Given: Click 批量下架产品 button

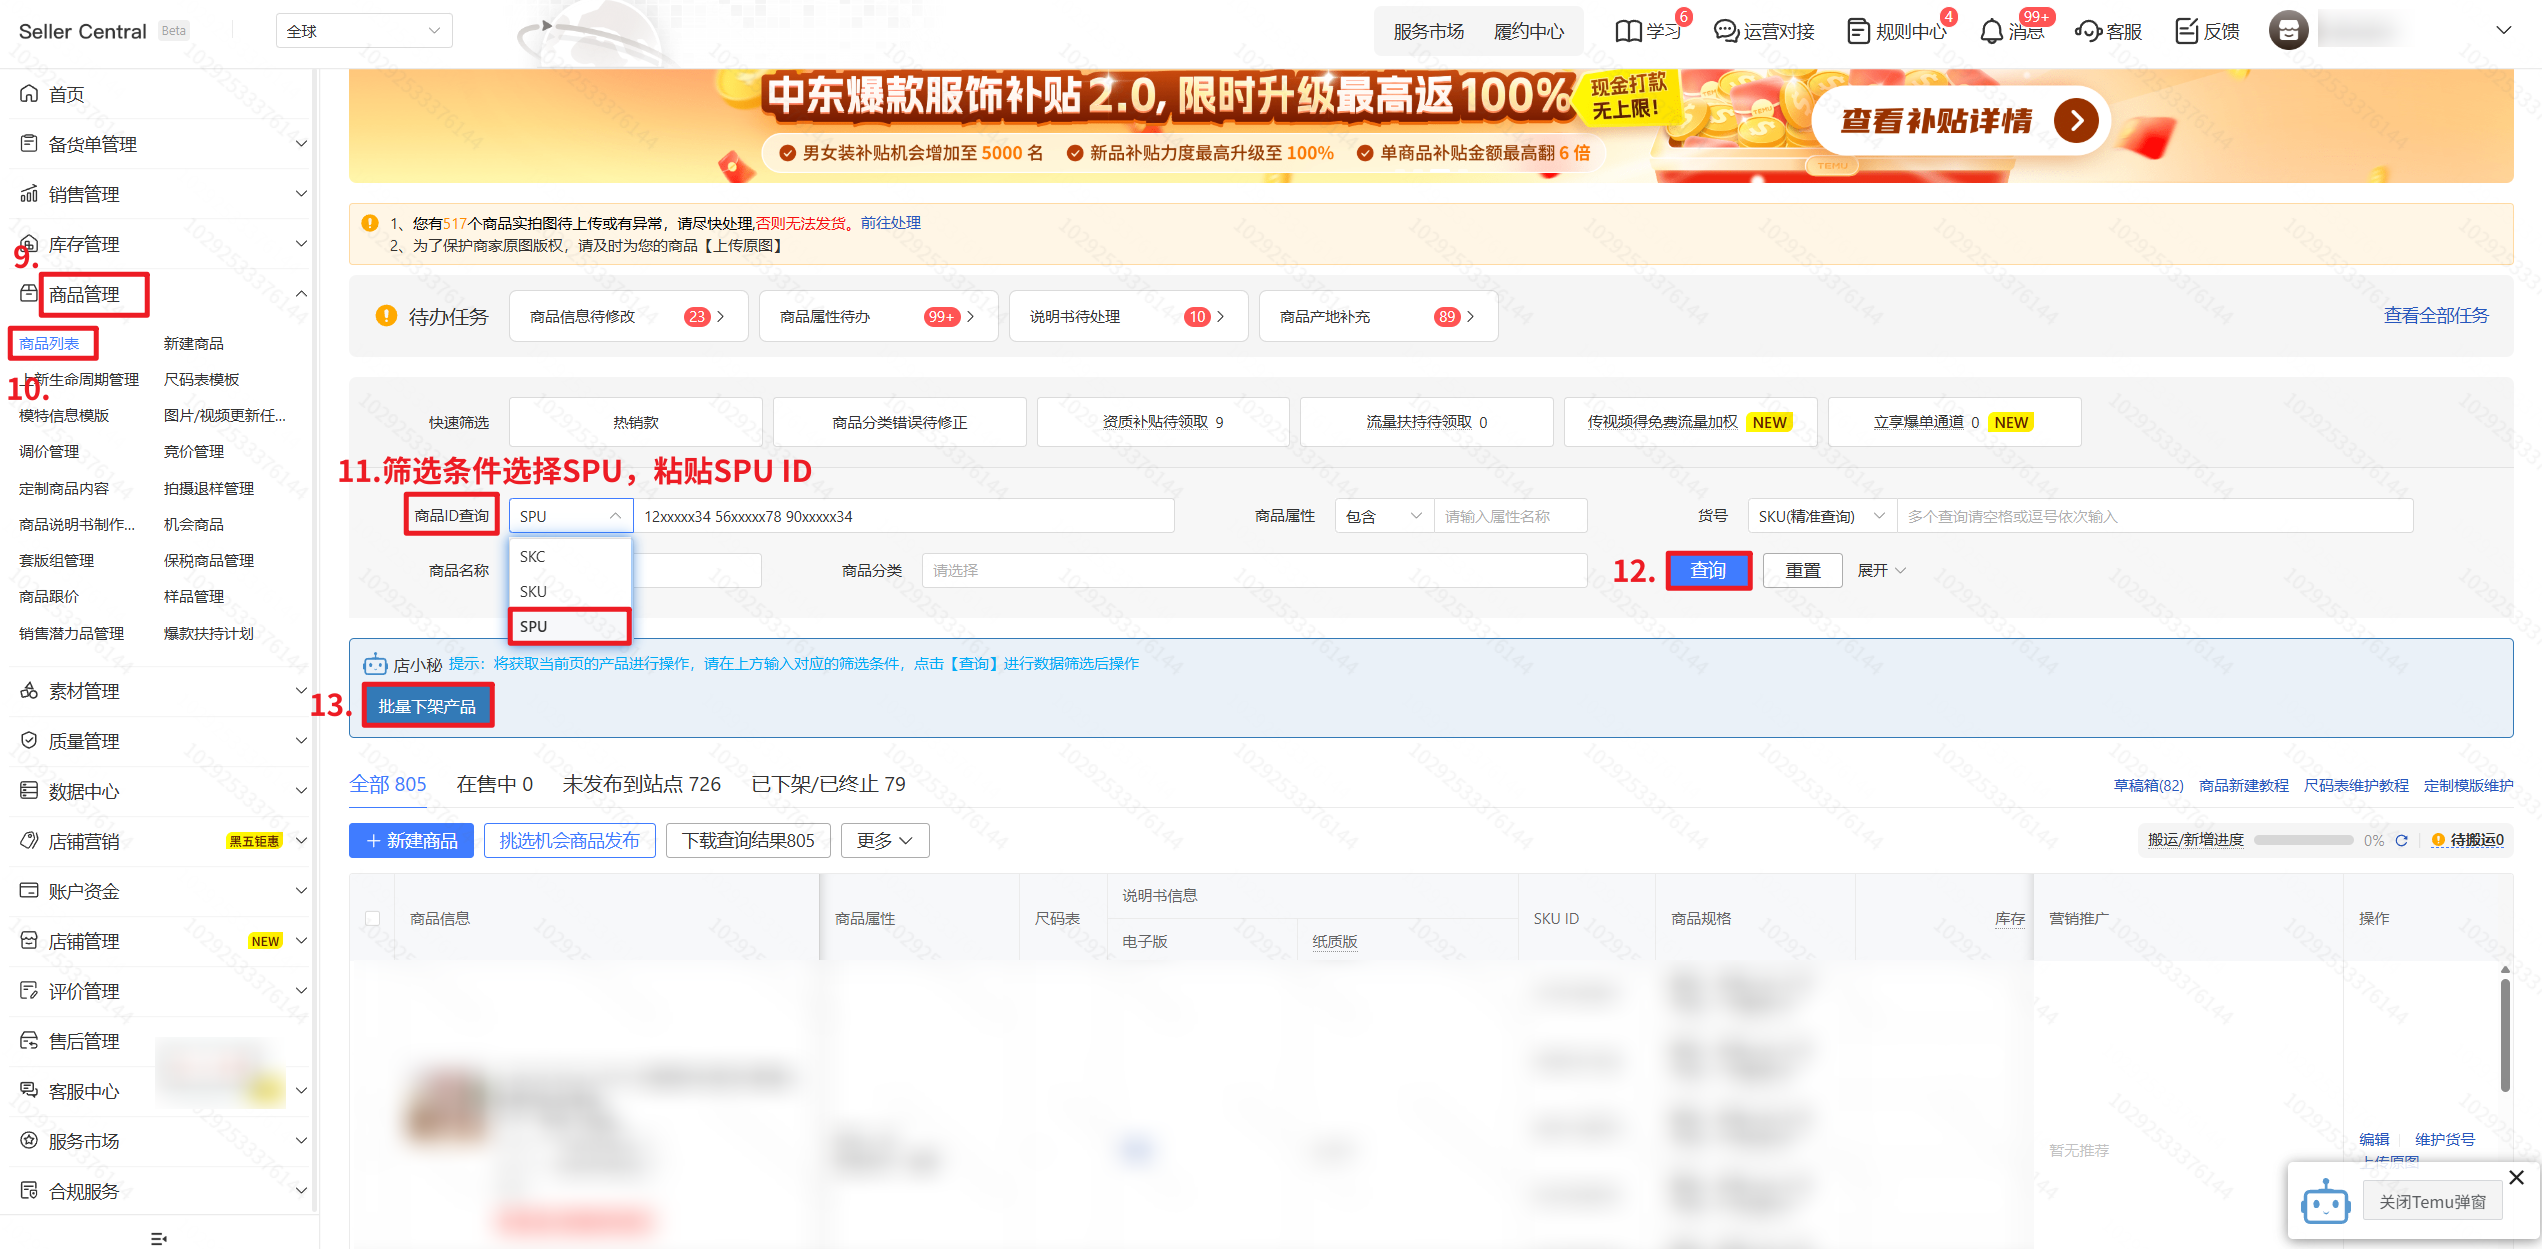Looking at the screenshot, I should (427, 706).
